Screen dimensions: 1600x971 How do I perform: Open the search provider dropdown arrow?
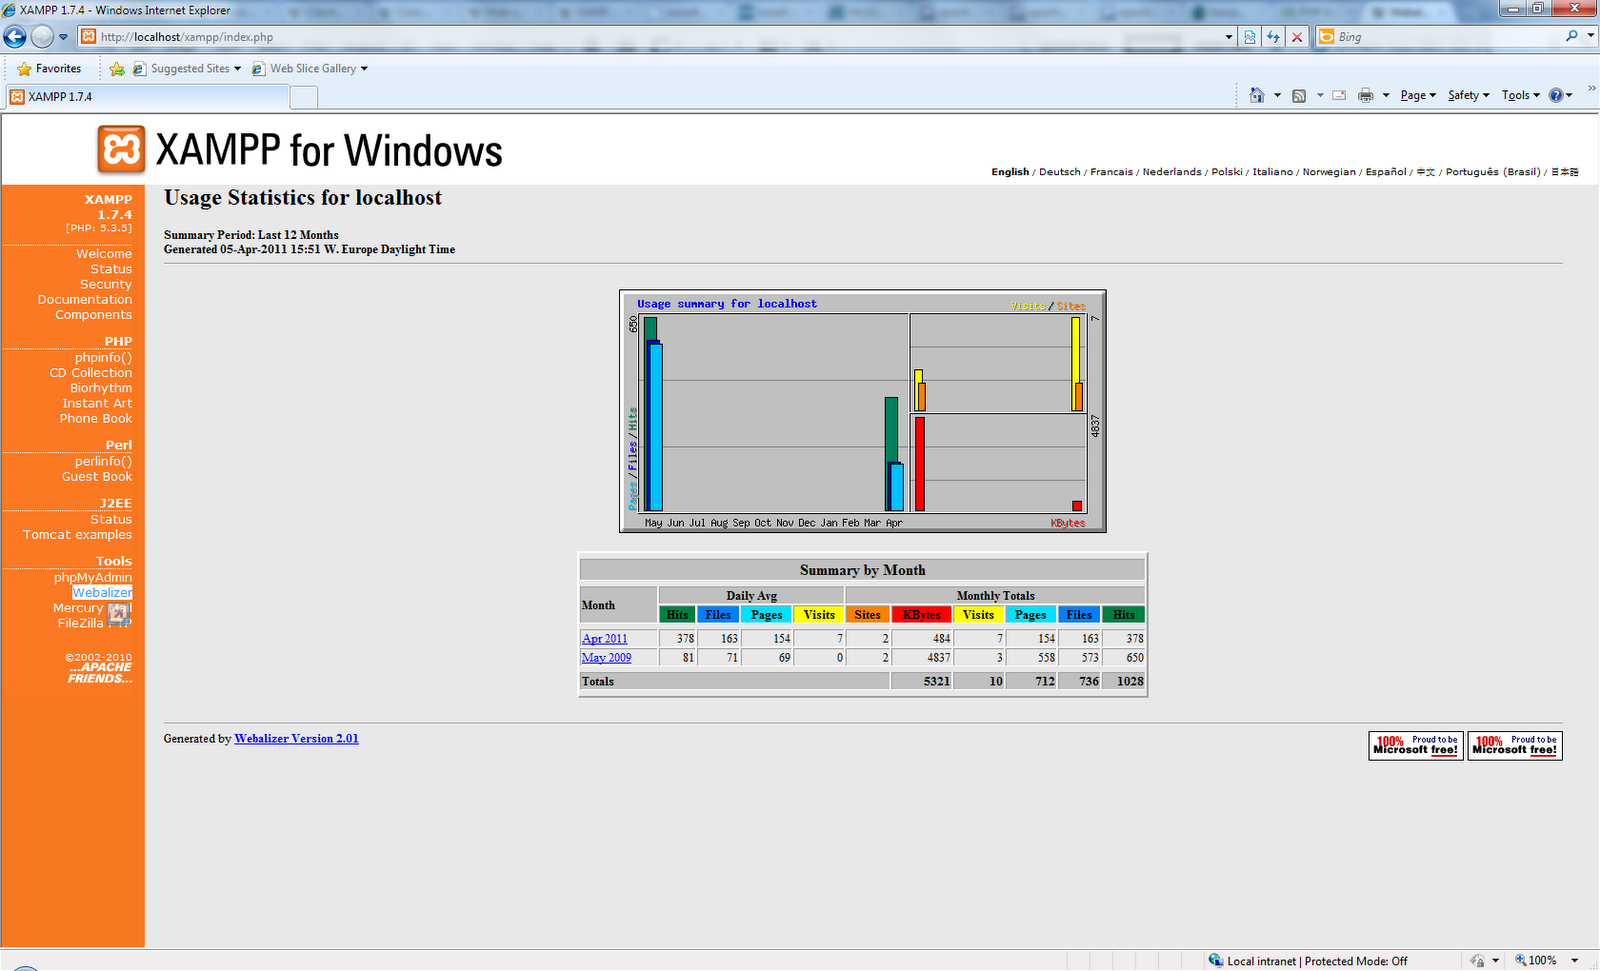[1590, 36]
